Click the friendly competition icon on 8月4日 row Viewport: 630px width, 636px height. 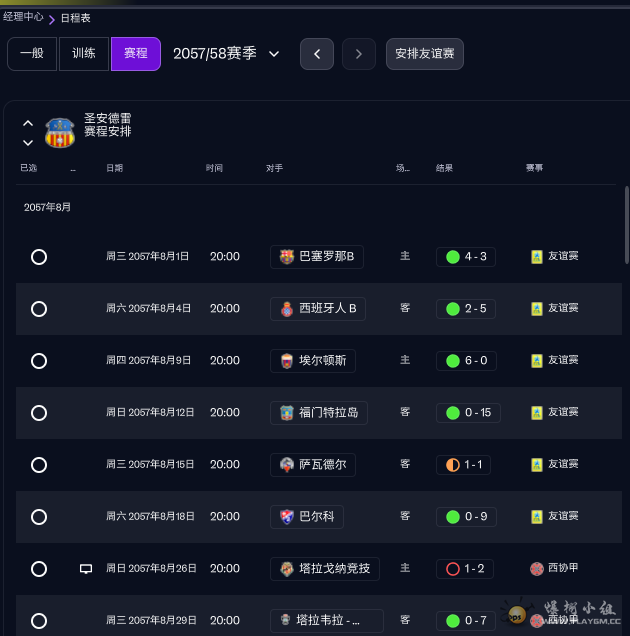[x=537, y=309]
